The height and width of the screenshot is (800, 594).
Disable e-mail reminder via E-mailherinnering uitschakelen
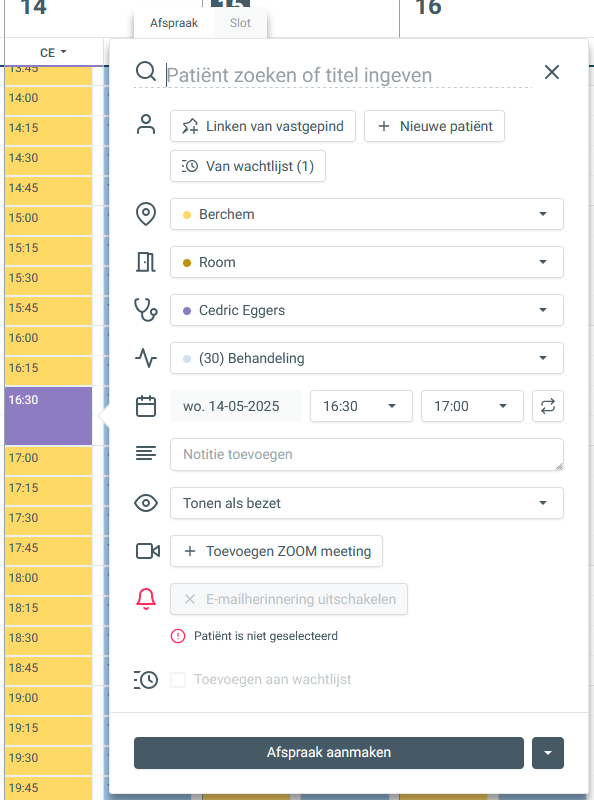(289, 599)
